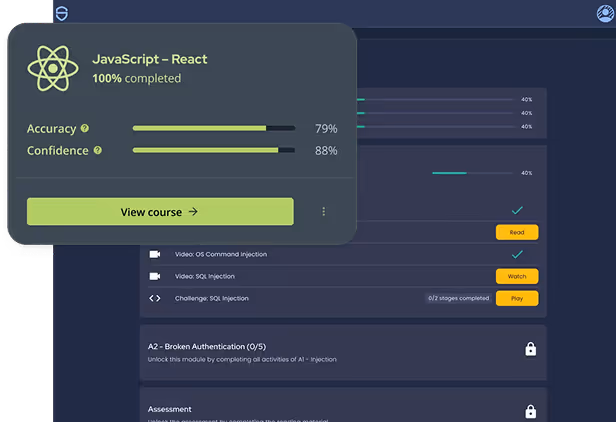Click the unlock module instruction text

point(242,360)
